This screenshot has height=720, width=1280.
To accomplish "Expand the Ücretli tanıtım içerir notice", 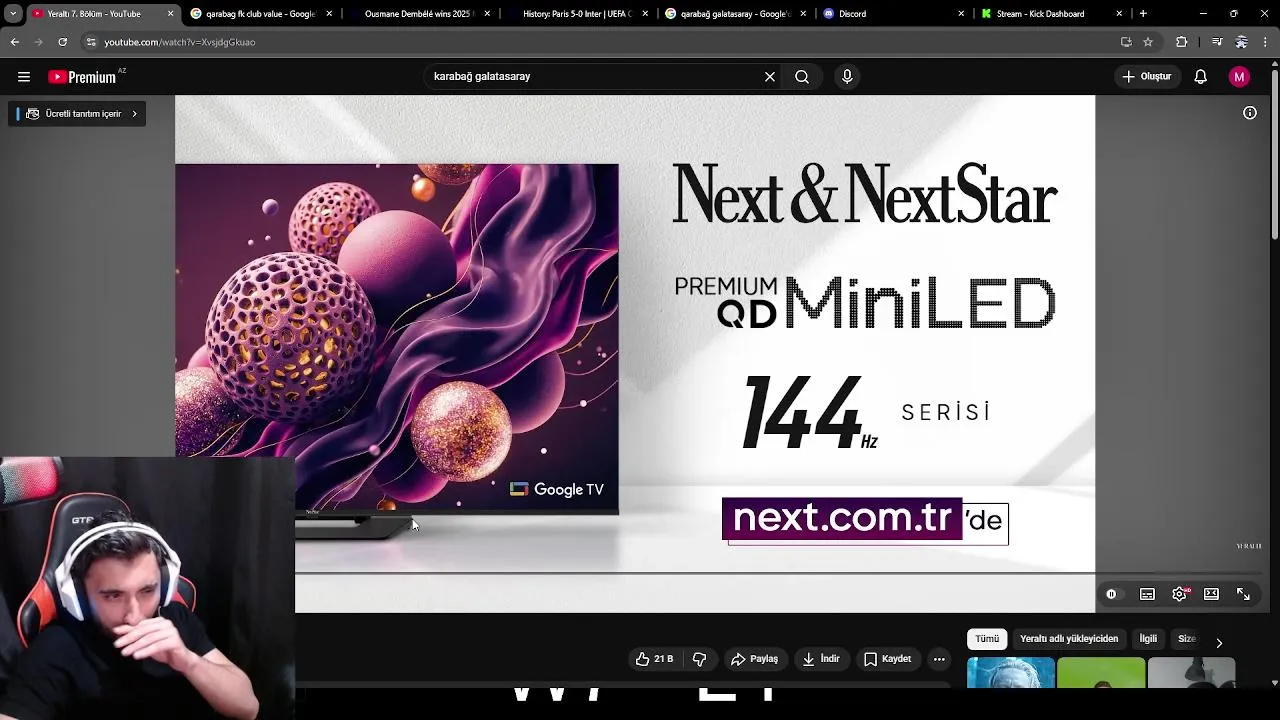I will [x=78, y=114].
